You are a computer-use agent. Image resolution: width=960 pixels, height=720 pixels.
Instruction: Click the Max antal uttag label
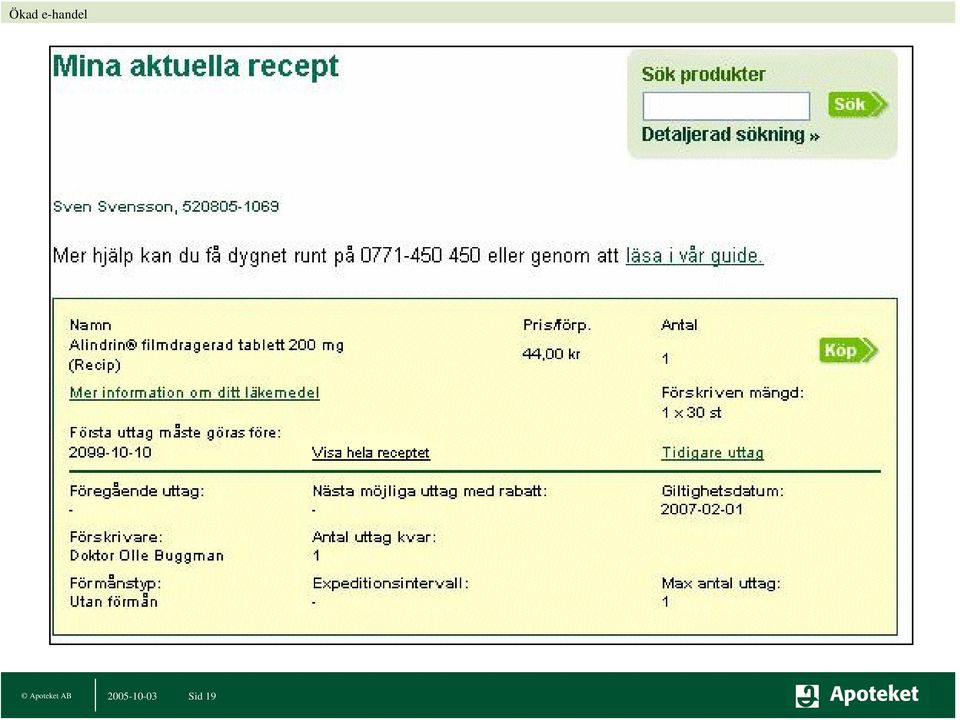click(721, 583)
